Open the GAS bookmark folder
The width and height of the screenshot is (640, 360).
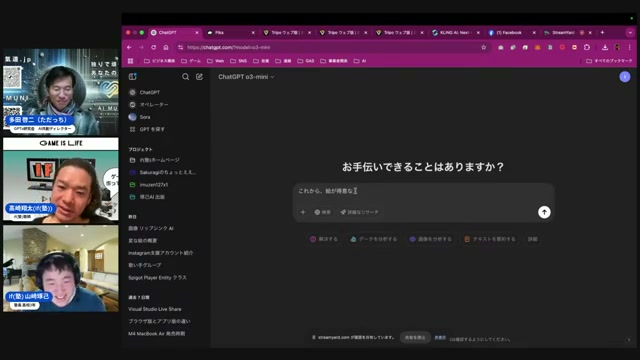(x=306, y=61)
